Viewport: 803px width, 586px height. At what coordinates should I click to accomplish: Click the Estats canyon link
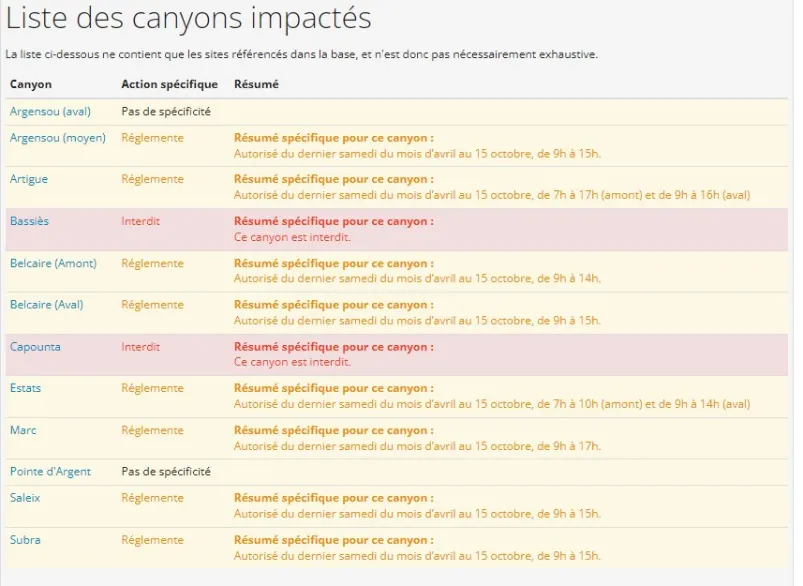(x=26, y=388)
